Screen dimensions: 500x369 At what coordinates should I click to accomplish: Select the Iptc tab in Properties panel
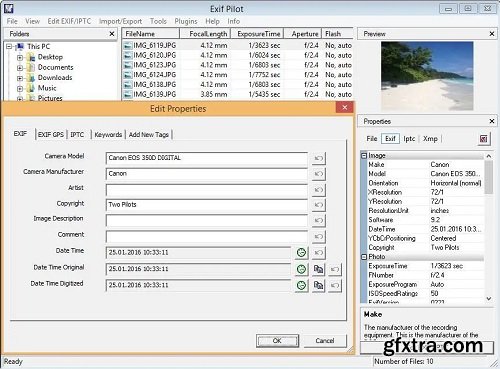[x=409, y=139]
